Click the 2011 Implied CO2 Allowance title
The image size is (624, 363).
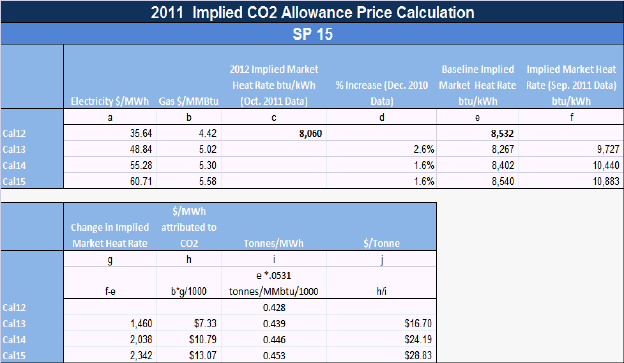(312, 12)
